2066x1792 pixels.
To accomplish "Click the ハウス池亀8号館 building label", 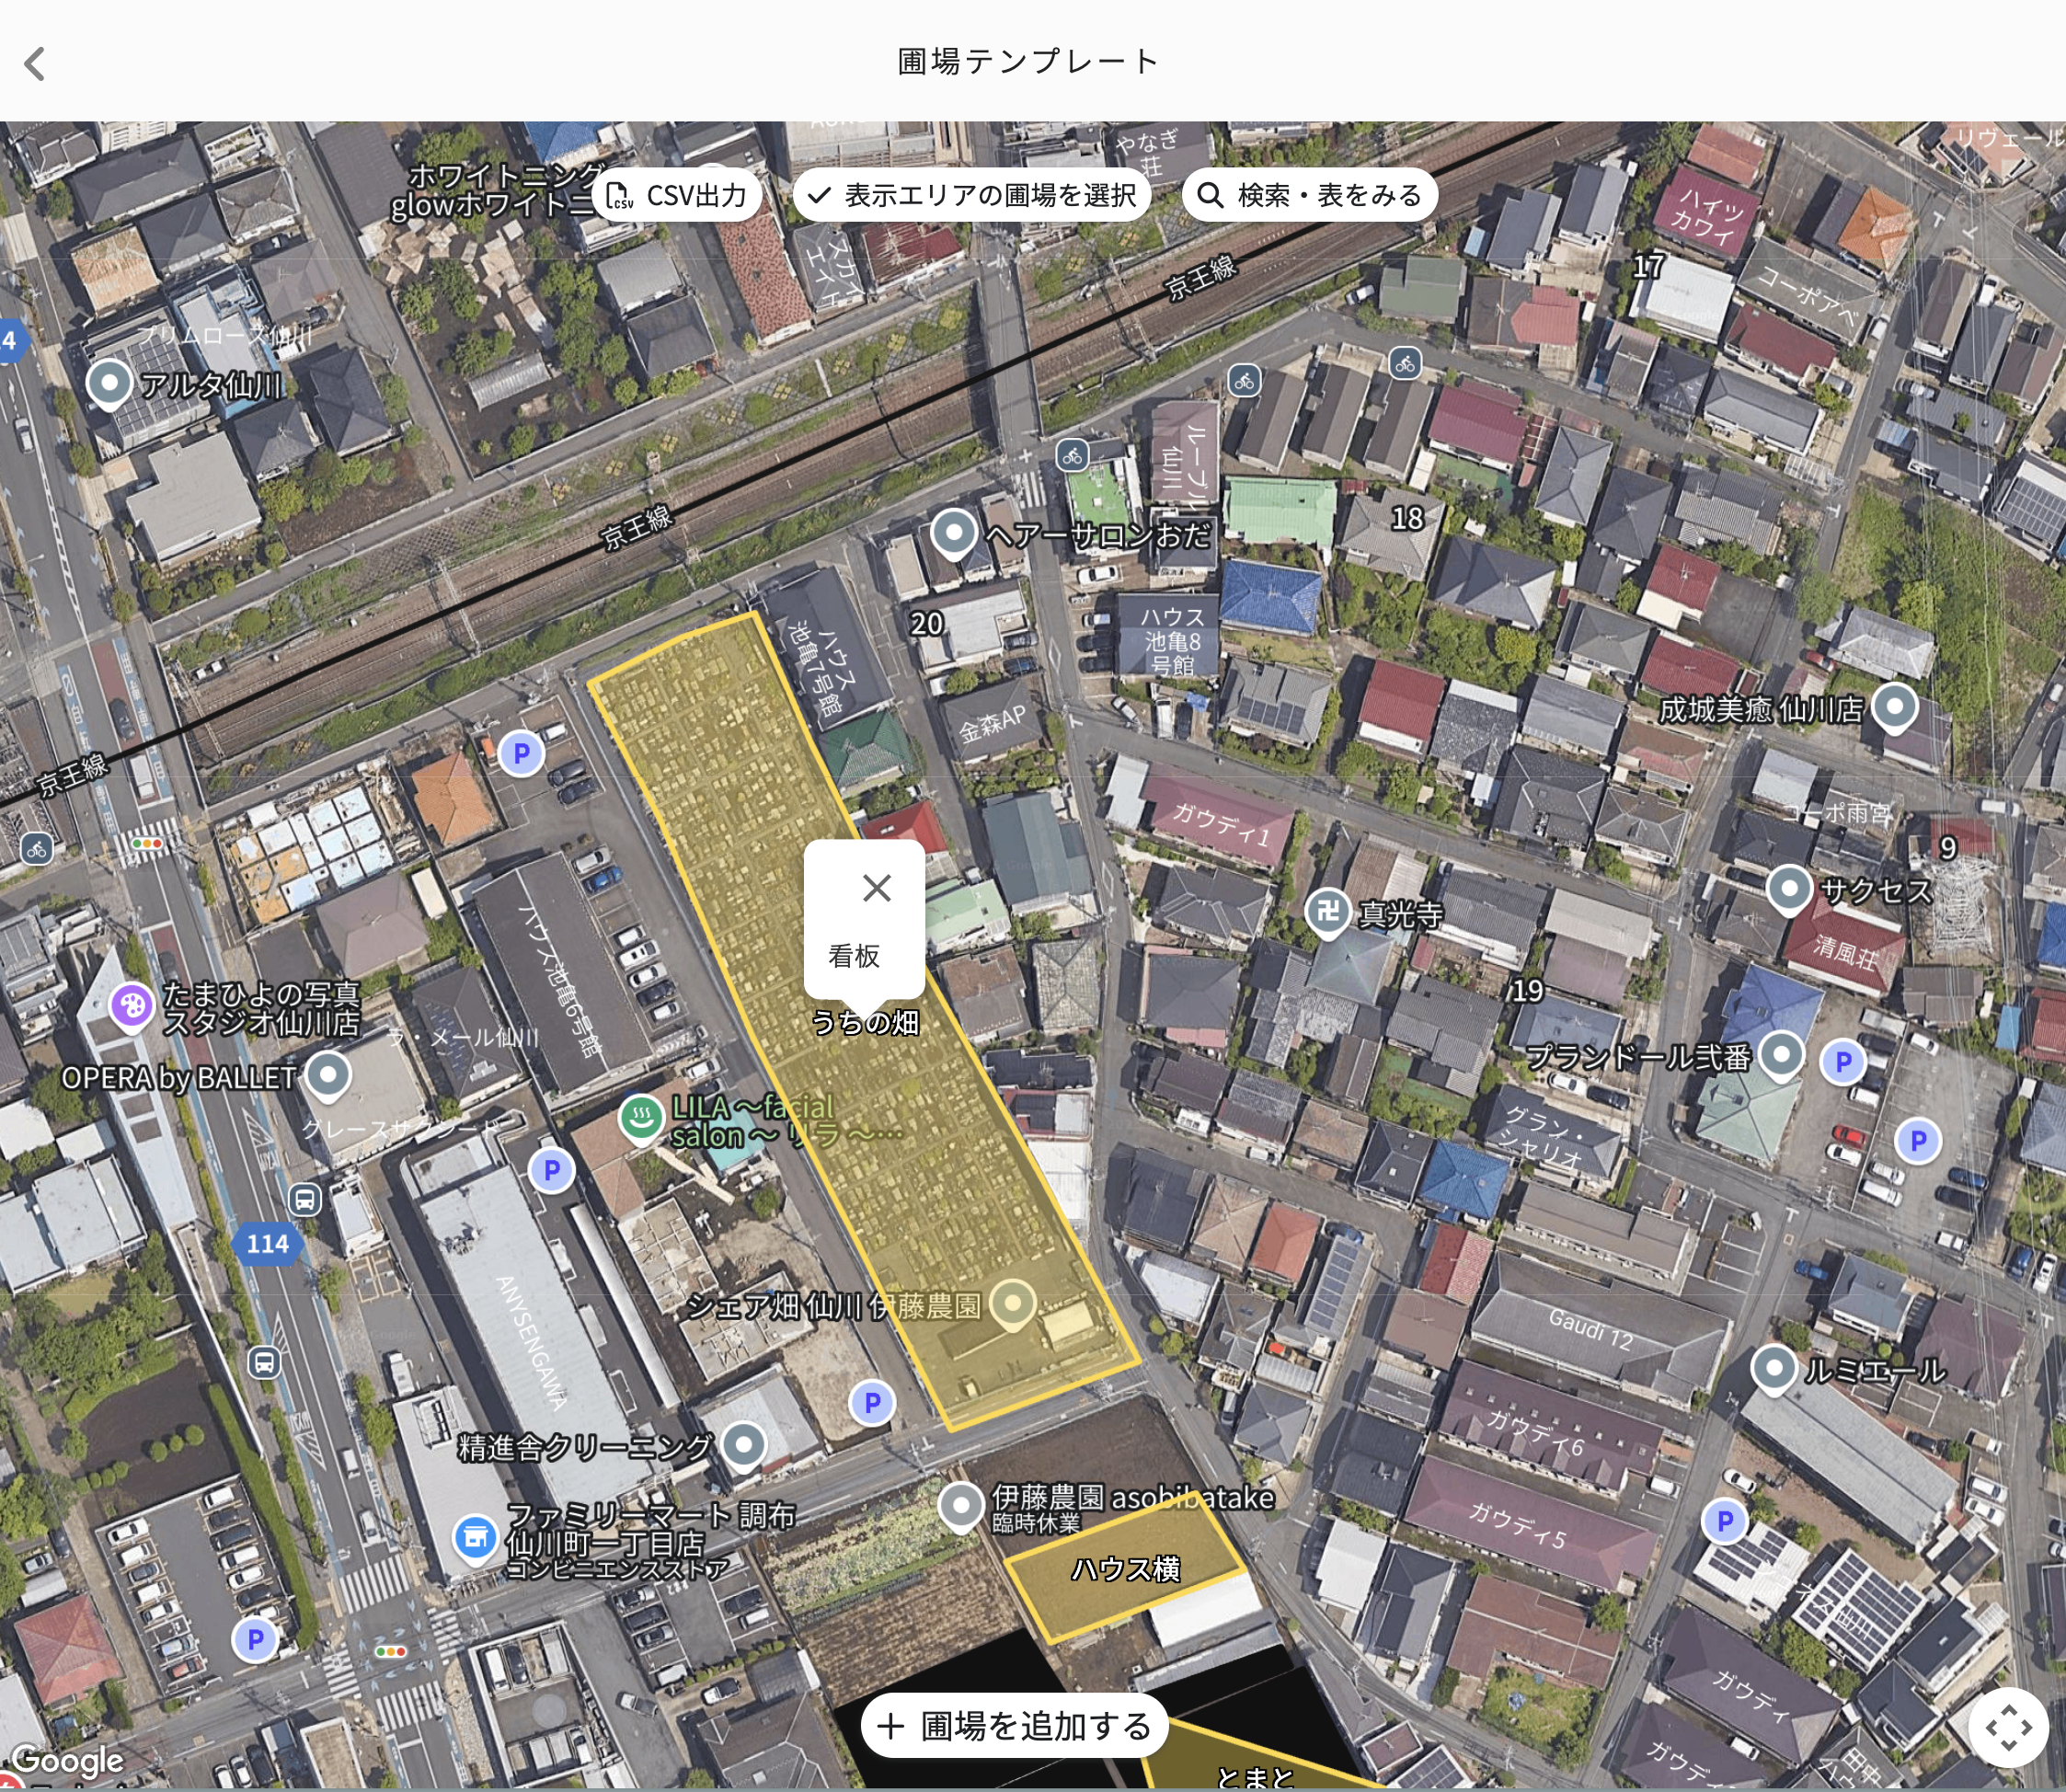I will [1172, 641].
